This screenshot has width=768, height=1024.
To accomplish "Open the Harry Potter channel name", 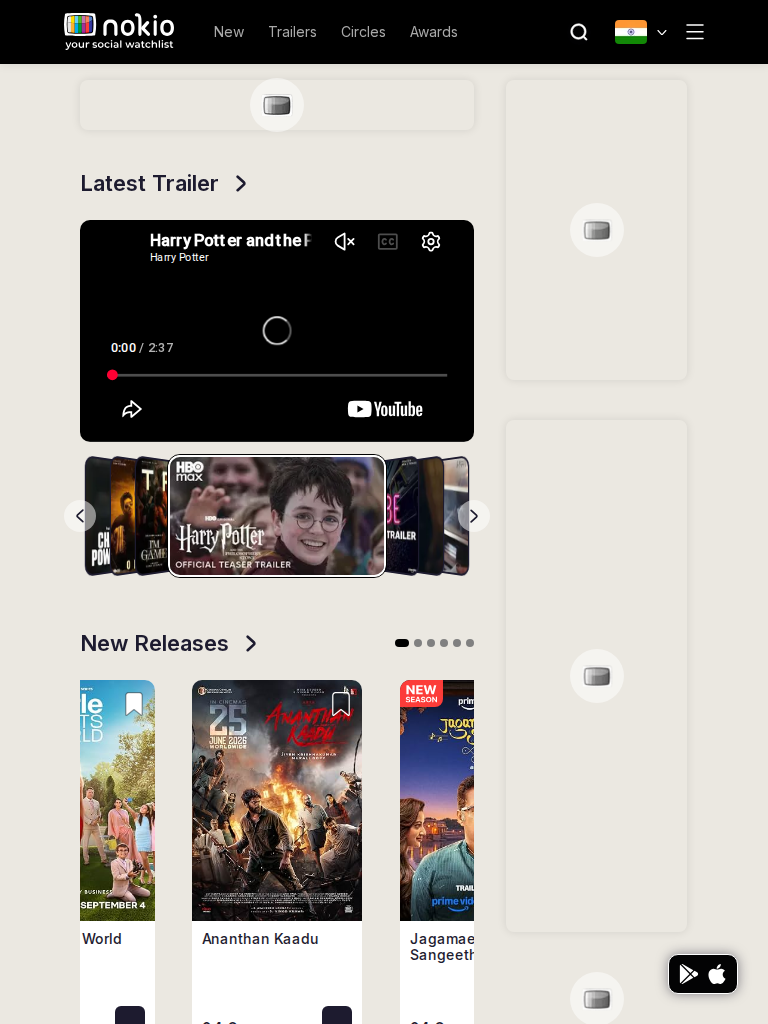I will pos(179,257).
